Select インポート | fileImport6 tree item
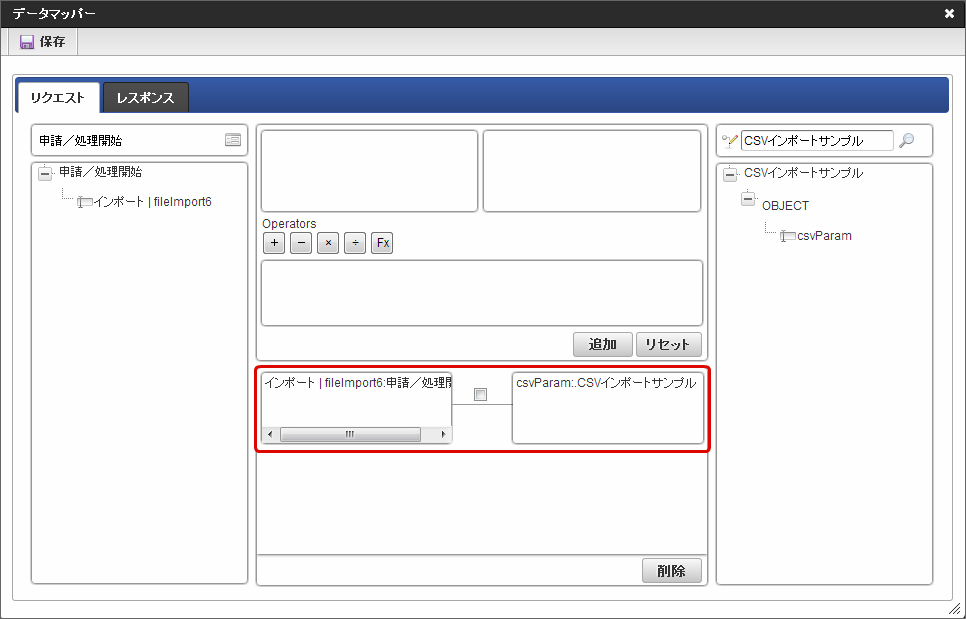Viewport: 966px width, 619px height. [153, 202]
